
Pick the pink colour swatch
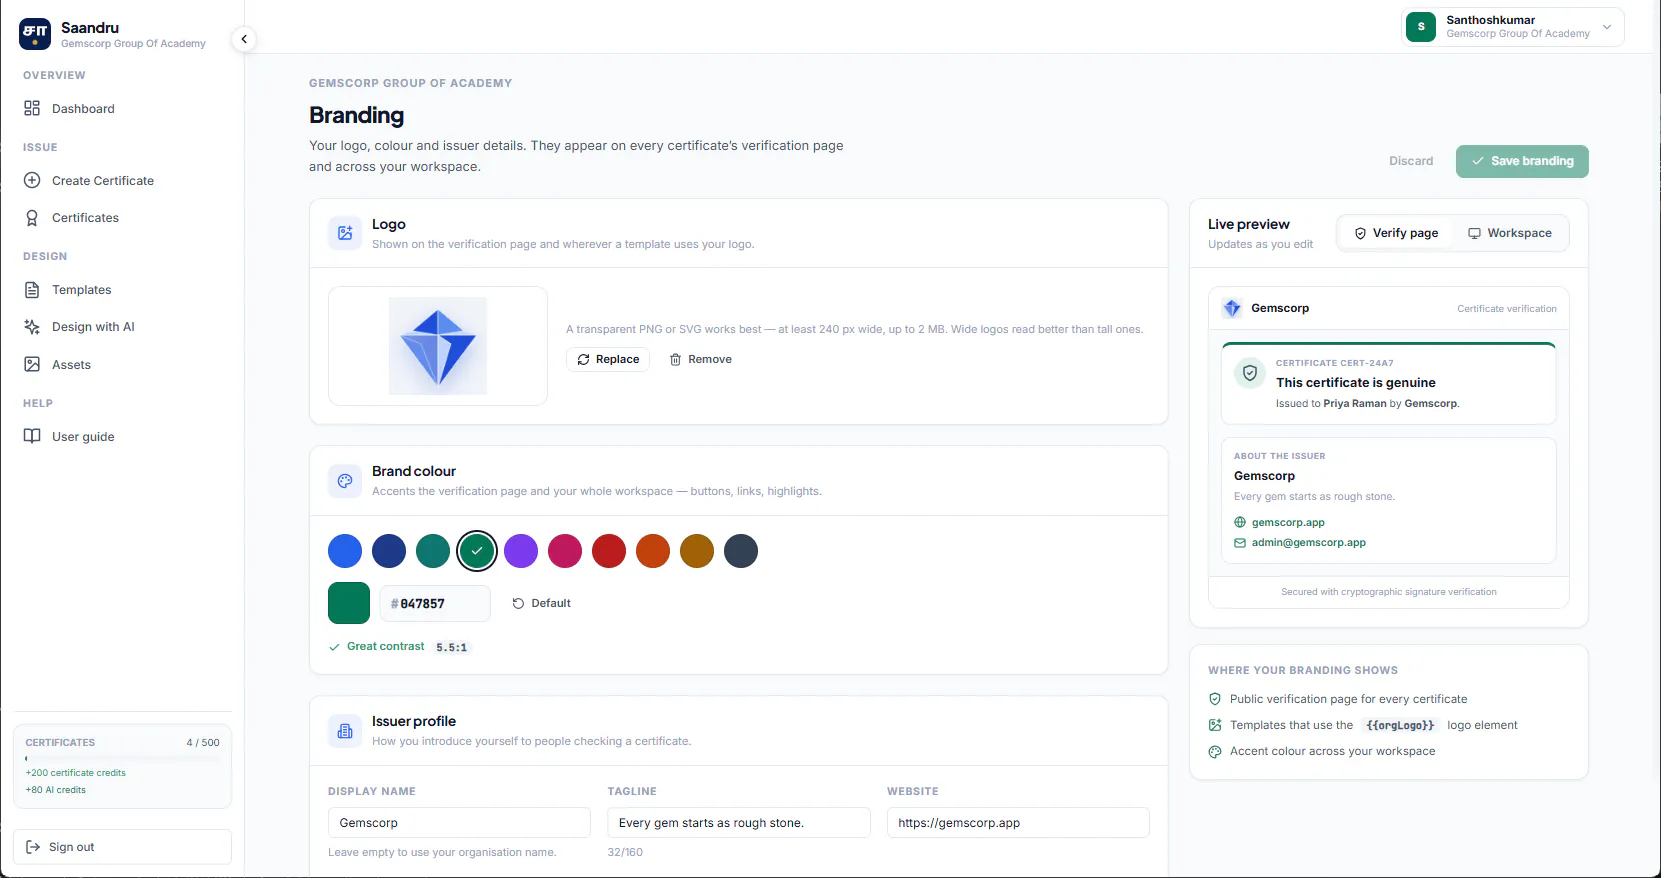tap(565, 551)
